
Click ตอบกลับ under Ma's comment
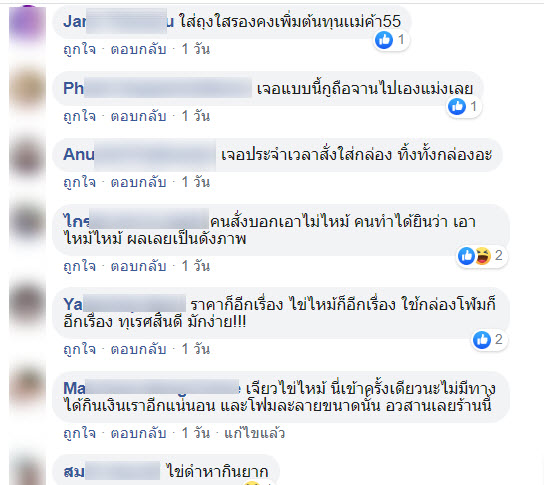point(138,433)
